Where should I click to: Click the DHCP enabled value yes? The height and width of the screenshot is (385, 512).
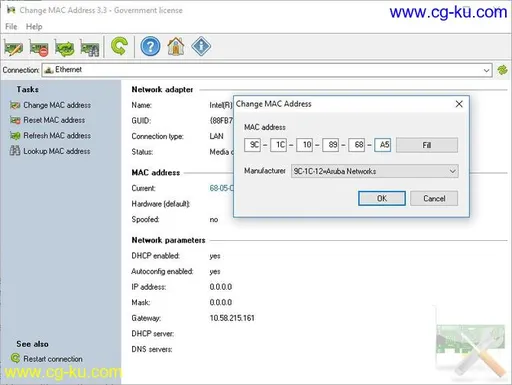pyautogui.click(x=215, y=256)
